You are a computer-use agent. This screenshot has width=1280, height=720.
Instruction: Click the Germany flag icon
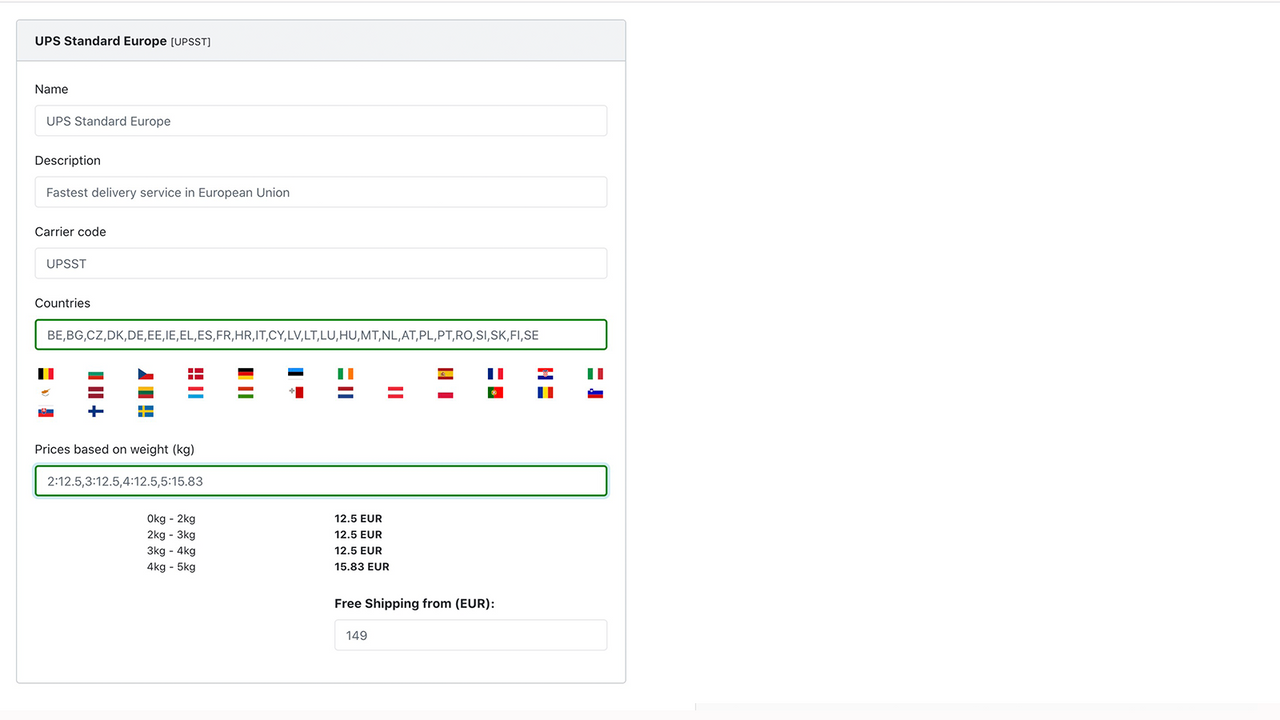tap(245, 374)
